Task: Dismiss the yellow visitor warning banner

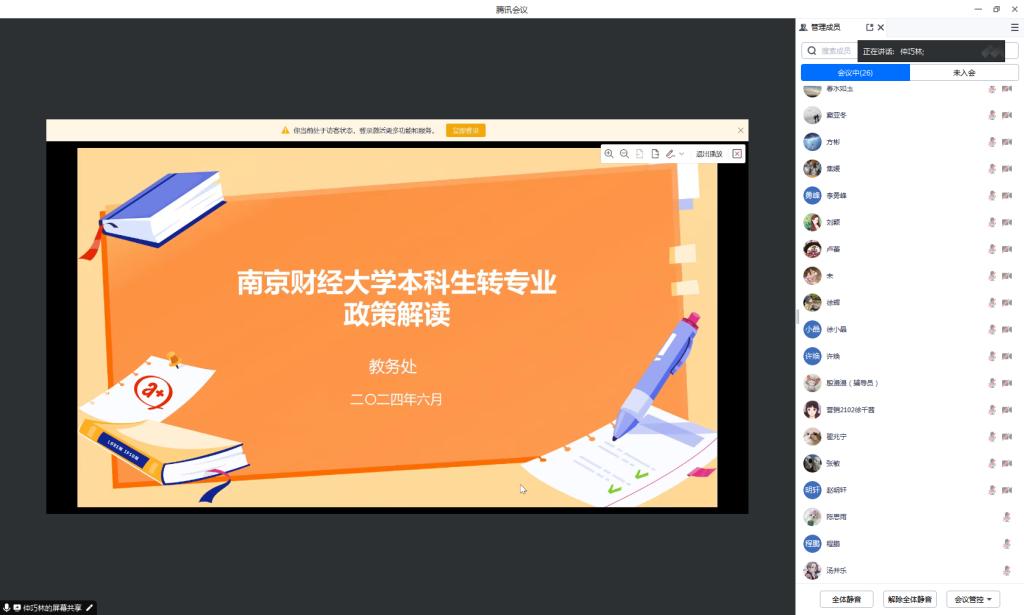Action: click(x=740, y=130)
